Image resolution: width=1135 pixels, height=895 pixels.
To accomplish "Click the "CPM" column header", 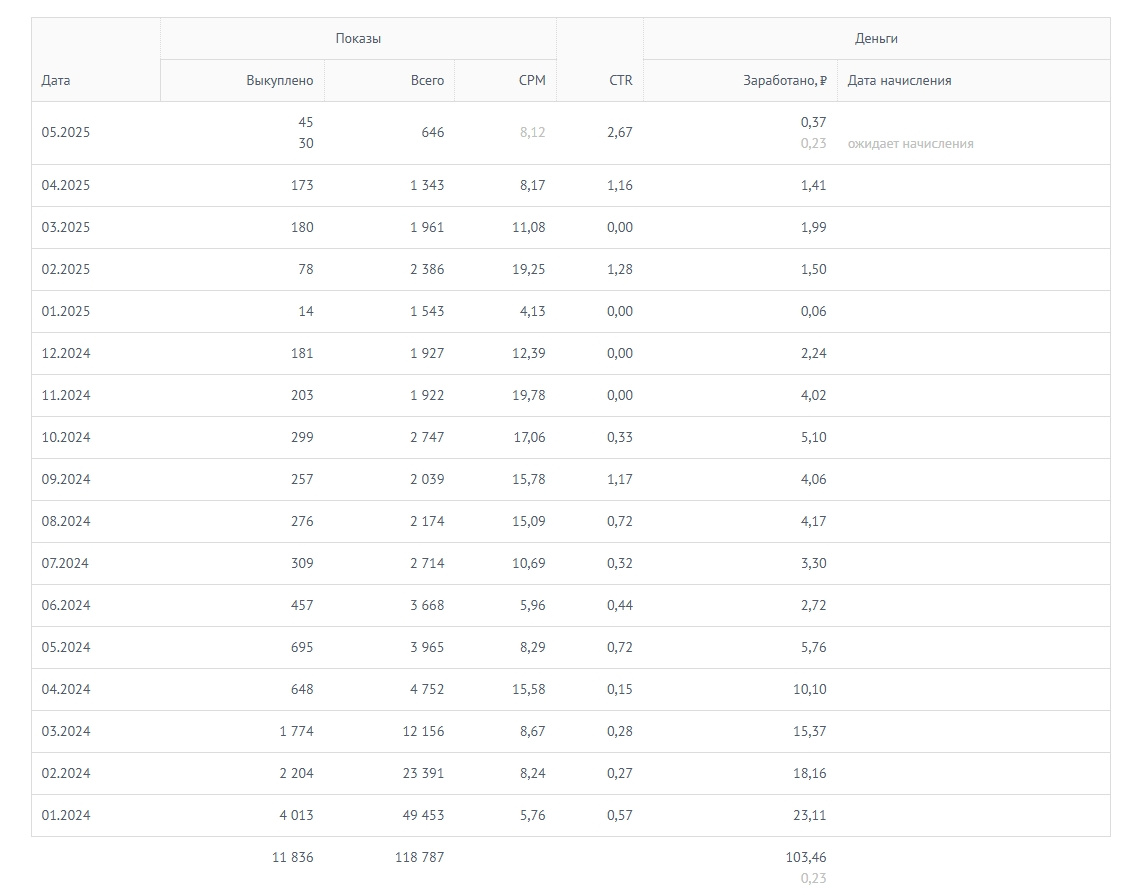I will click(x=532, y=81).
